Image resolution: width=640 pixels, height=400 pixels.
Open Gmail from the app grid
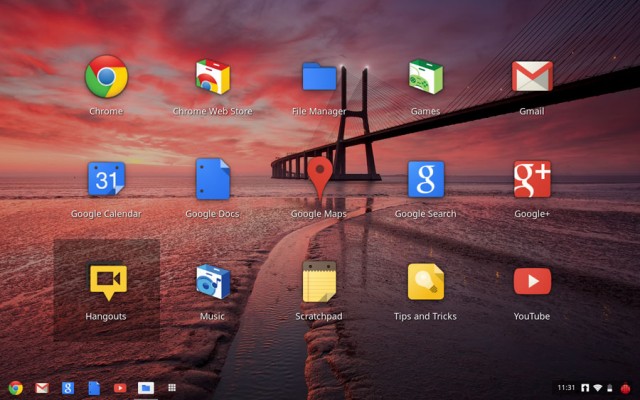pyautogui.click(x=532, y=77)
